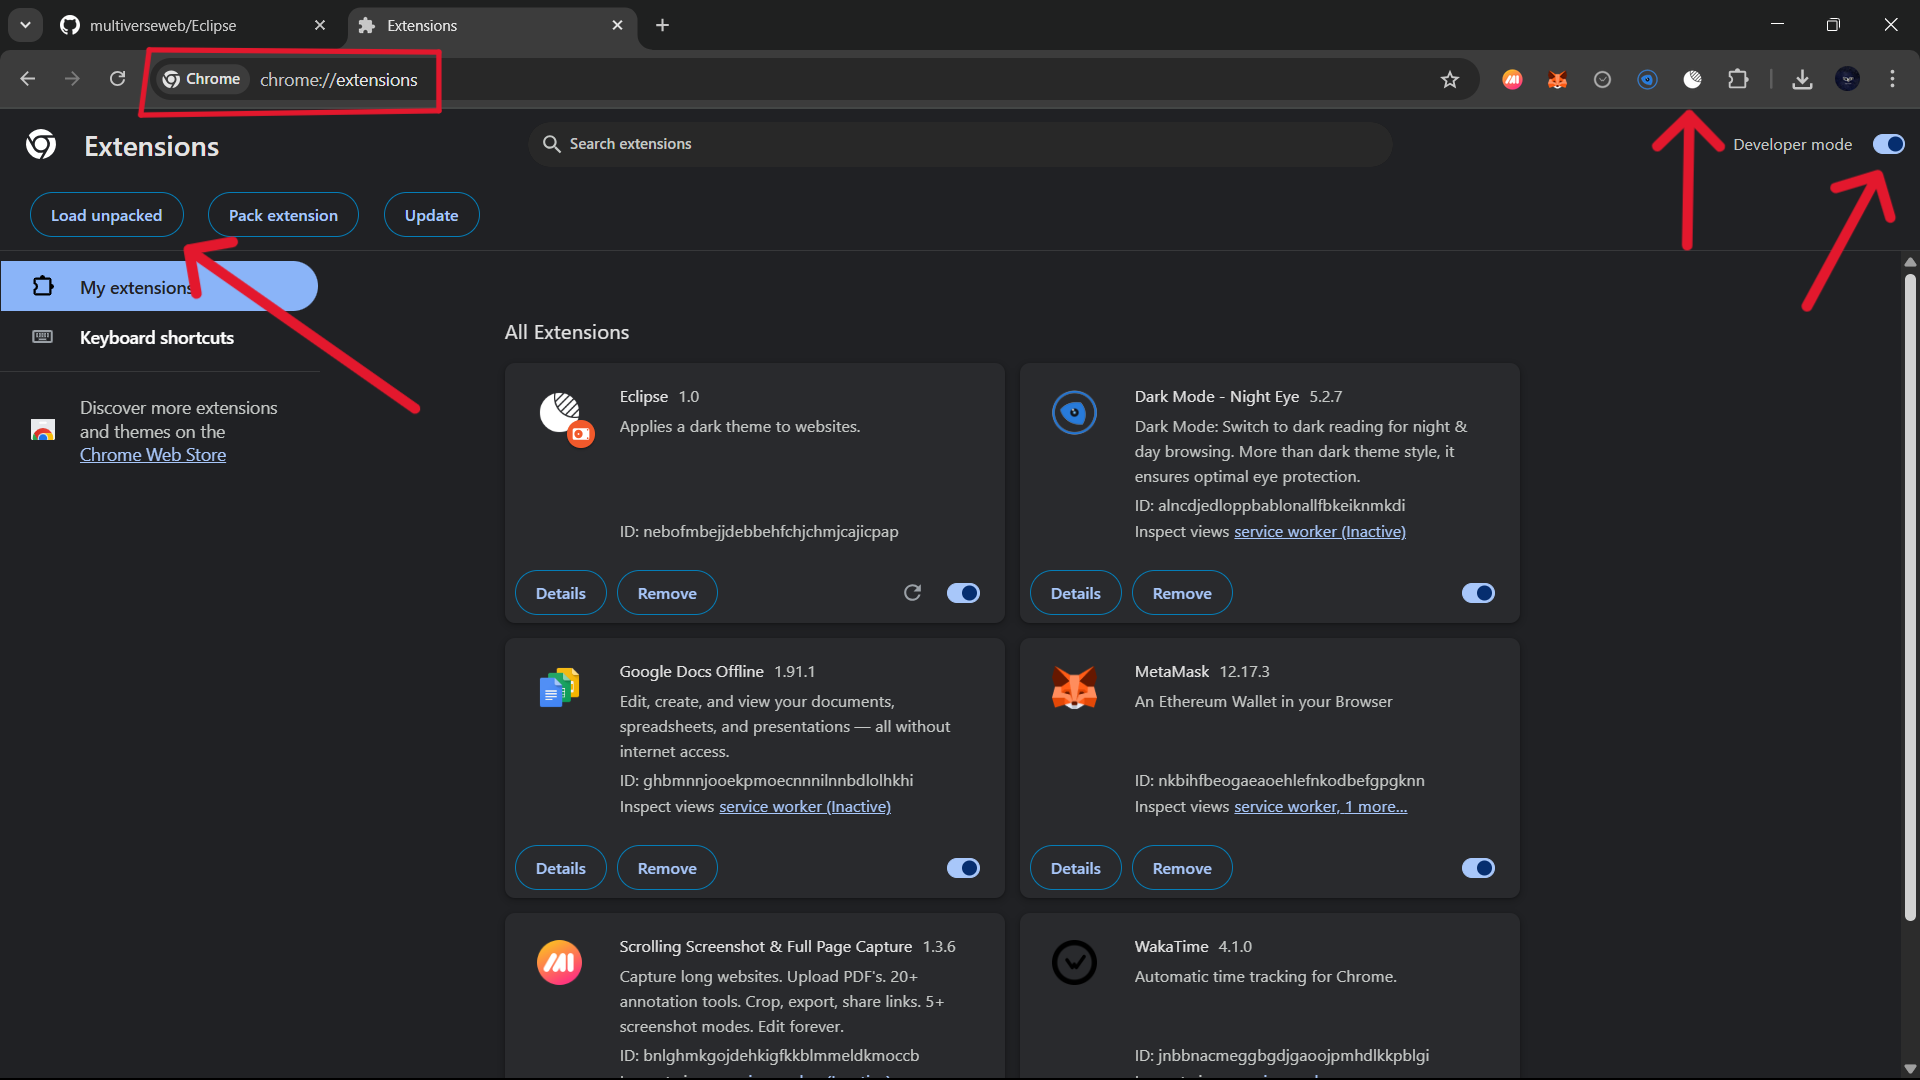This screenshot has height=1080, width=1920.
Task: Click the WakaTime toolbar icon
Action: click(x=1602, y=80)
